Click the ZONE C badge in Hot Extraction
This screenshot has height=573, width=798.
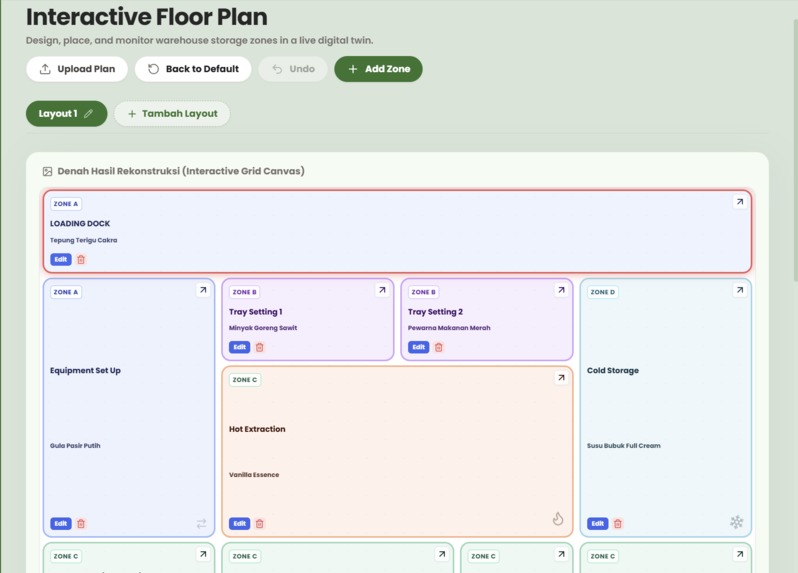click(x=245, y=380)
